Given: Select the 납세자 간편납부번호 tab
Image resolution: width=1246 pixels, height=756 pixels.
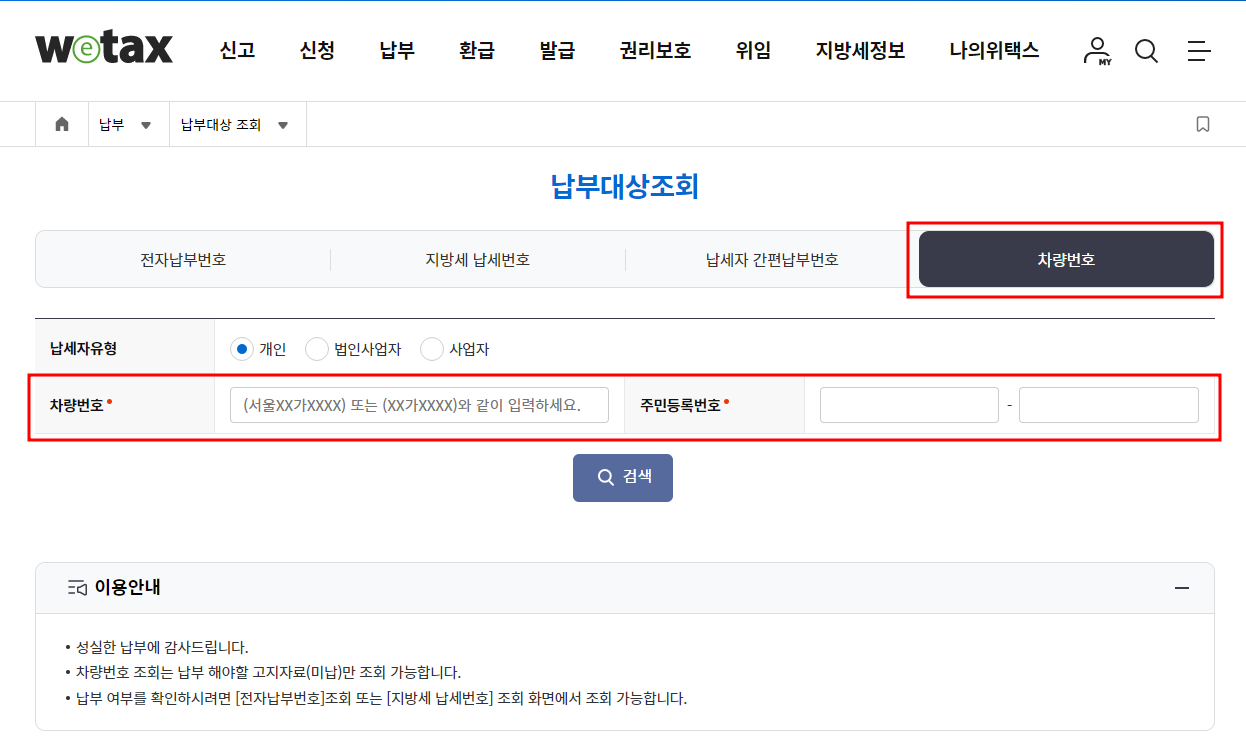Looking at the screenshot, I should pos(771,258).
